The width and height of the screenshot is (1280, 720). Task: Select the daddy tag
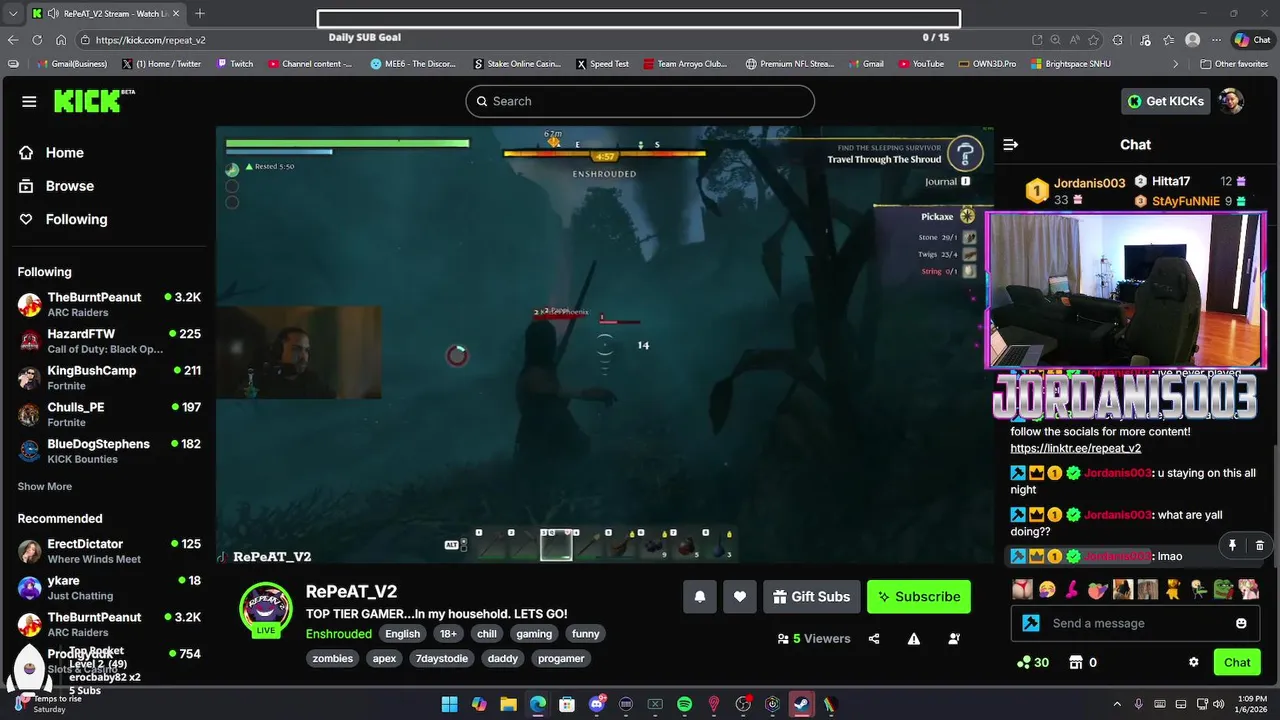tap(503, 659)
